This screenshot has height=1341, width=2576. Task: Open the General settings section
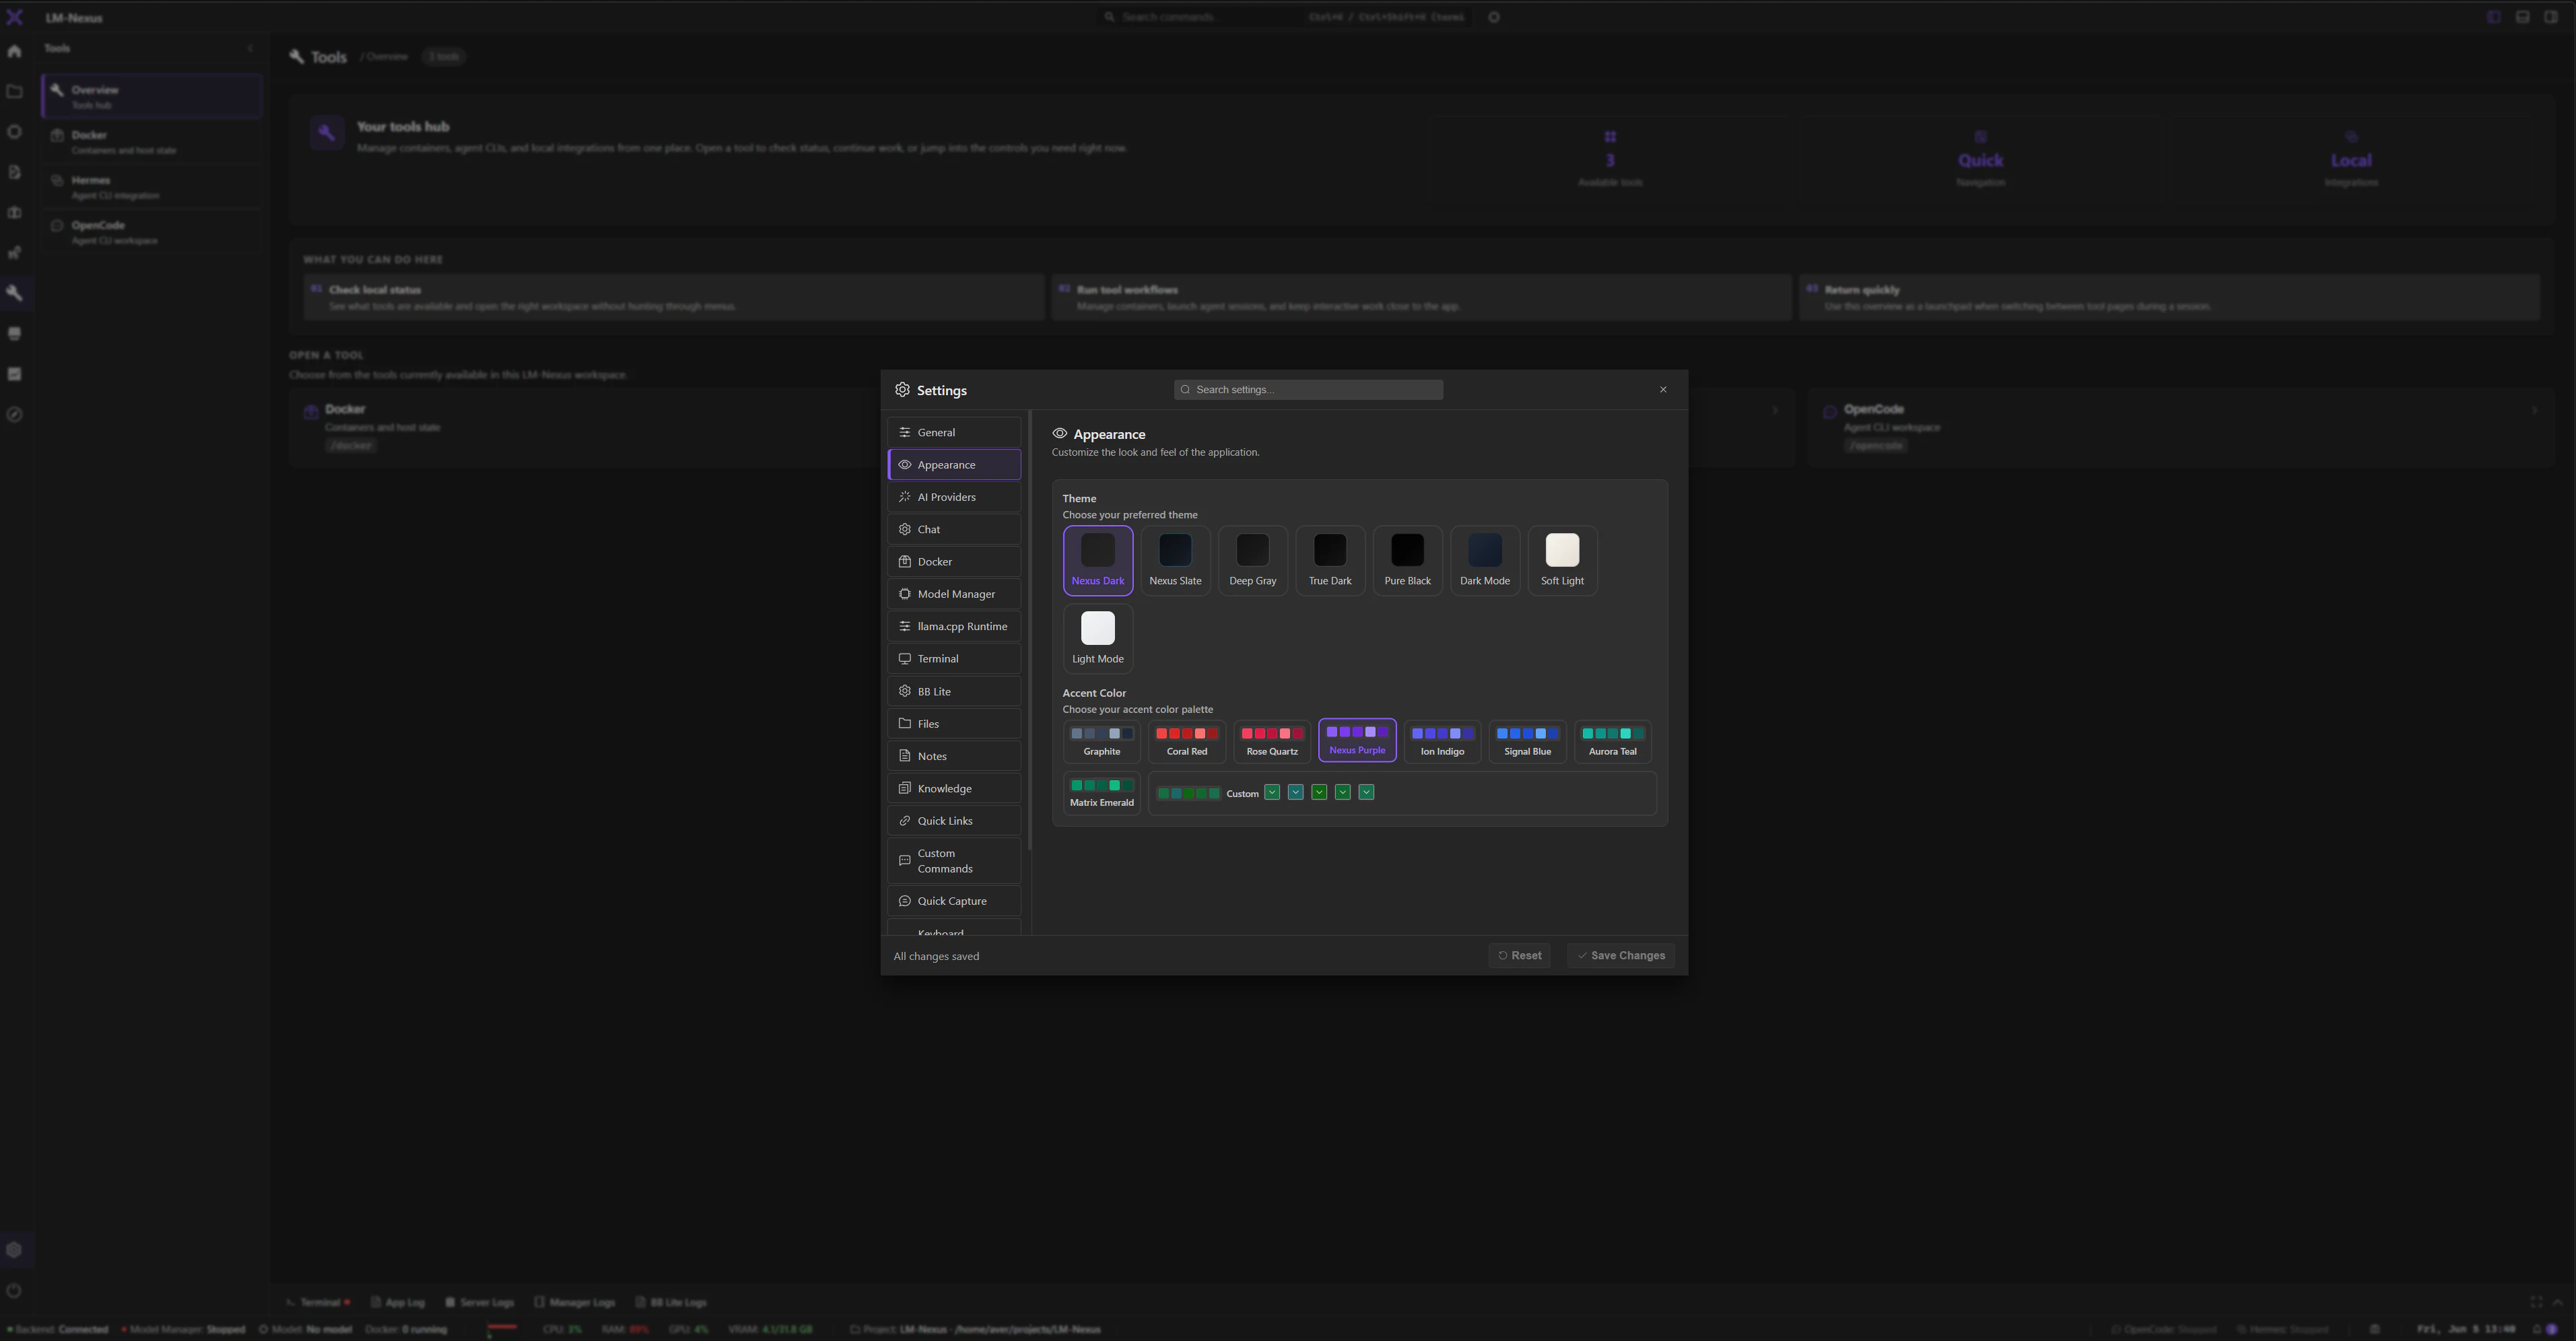[x=954, y=432]
